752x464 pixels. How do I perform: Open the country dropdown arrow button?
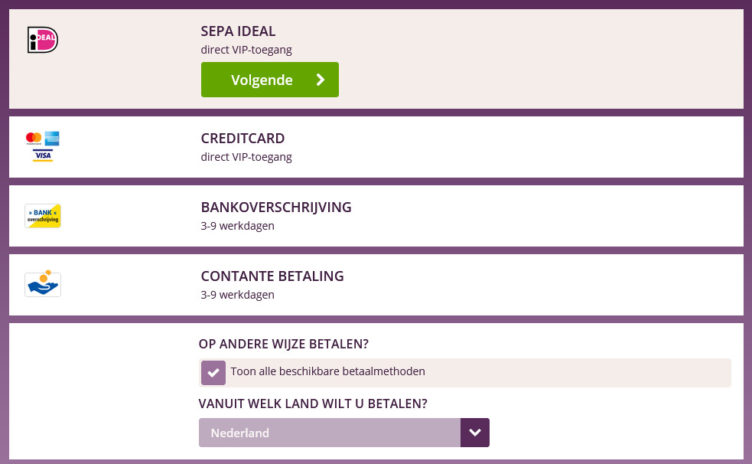475,433
